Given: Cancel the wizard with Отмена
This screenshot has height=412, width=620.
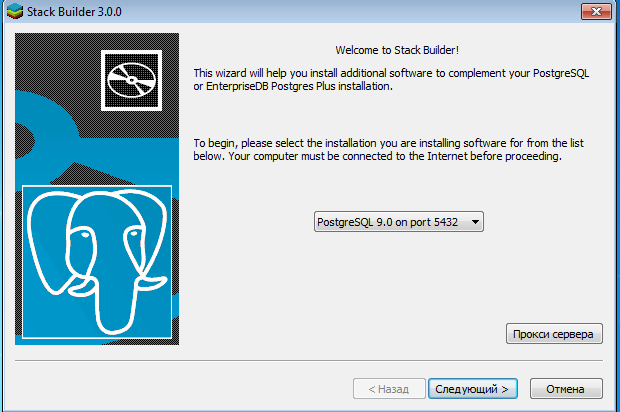Looking at the screenshot, I should pos(566,389).
